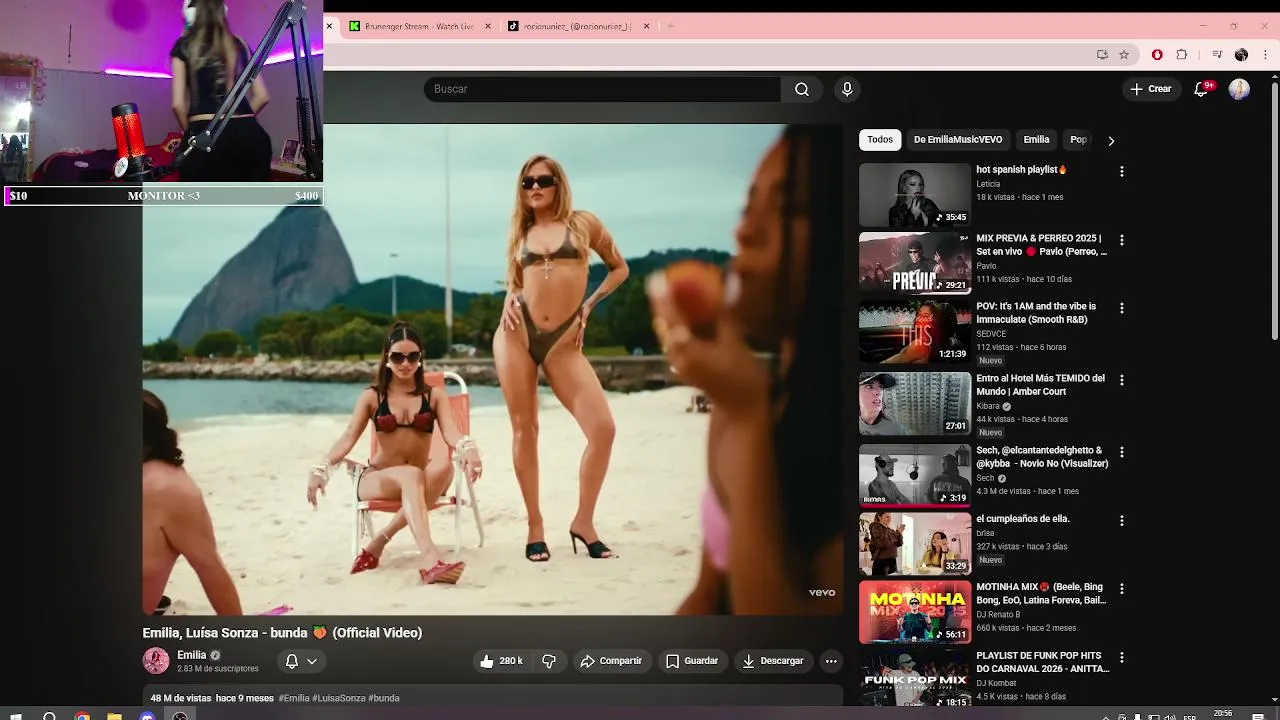
Task: Expand the subscription notification dropdown arrow
Action: 312,661
